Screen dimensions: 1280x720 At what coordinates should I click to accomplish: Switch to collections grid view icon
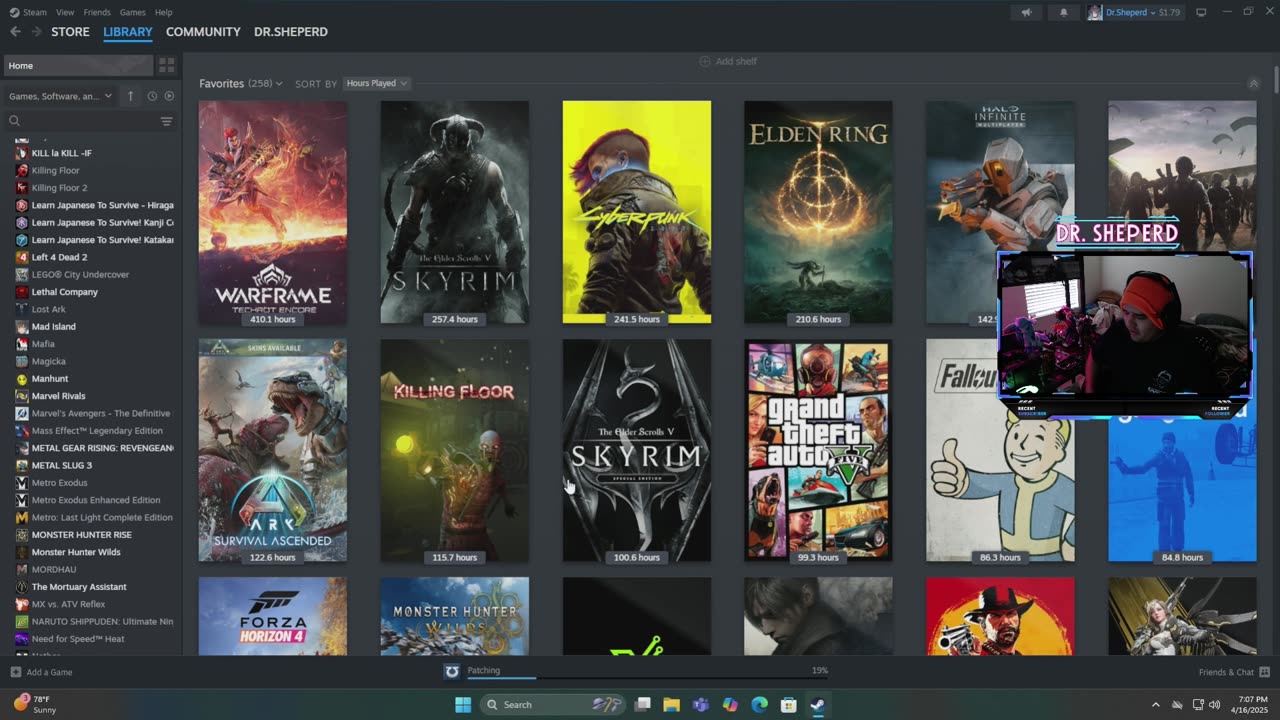pos(167,65)
